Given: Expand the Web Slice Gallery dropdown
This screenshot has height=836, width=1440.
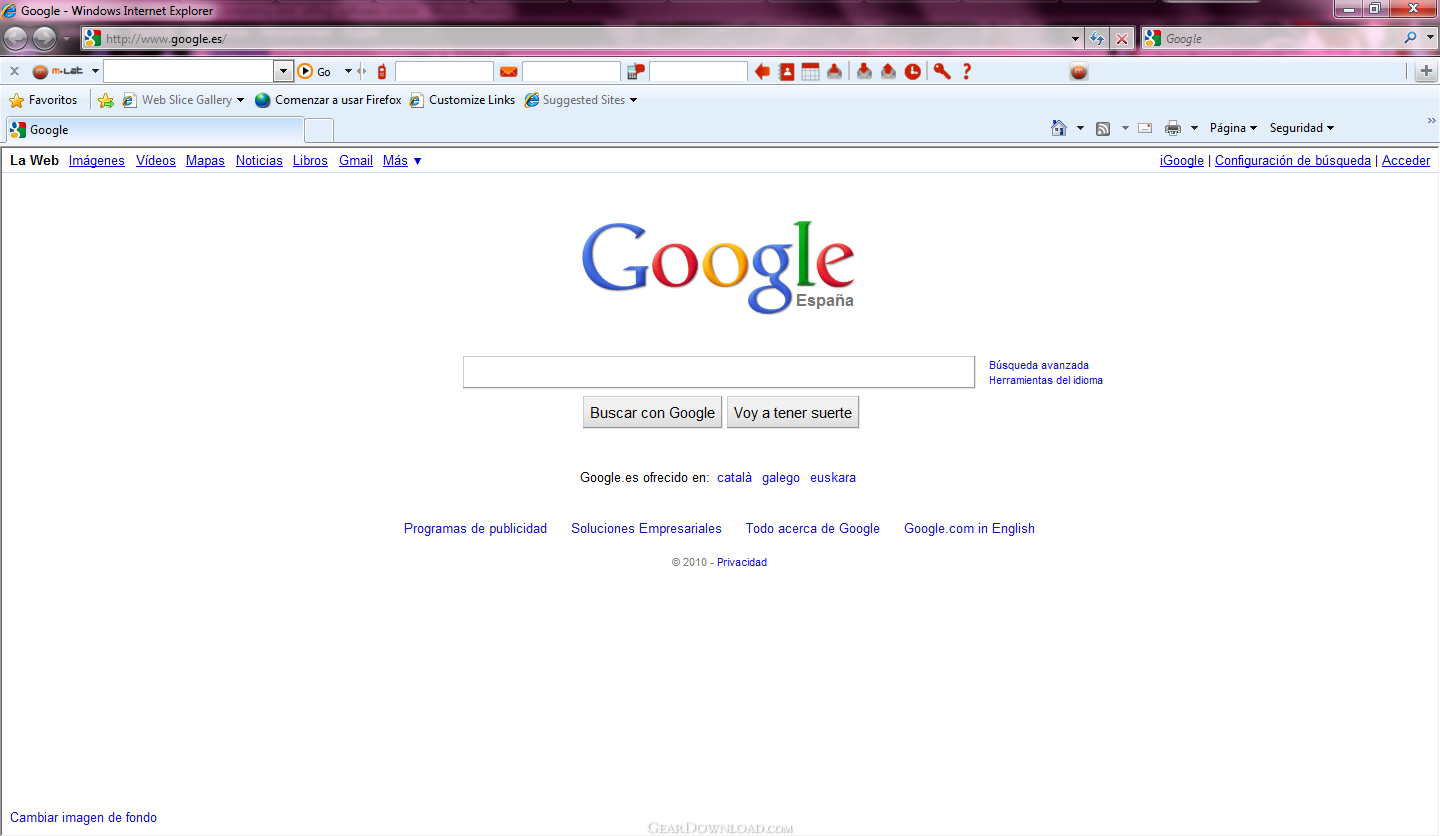Looking at the screenshot, I should (x=240, y=100).
